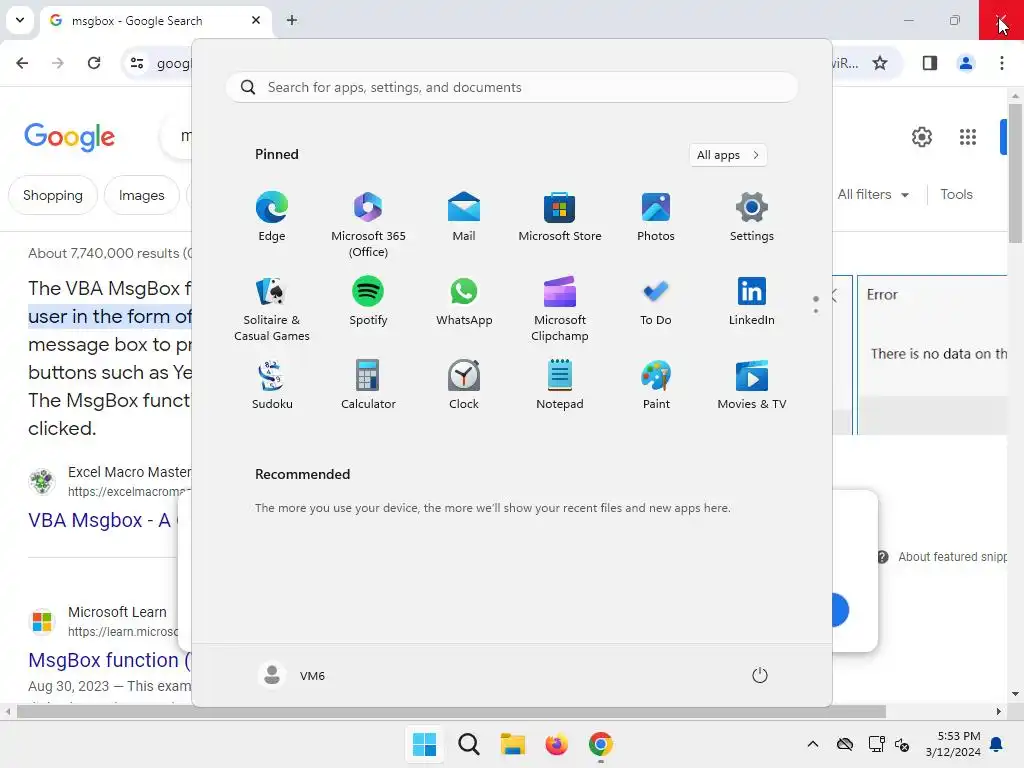
Task: Open Firefox from the taskbar
Action: click(556, 744)
